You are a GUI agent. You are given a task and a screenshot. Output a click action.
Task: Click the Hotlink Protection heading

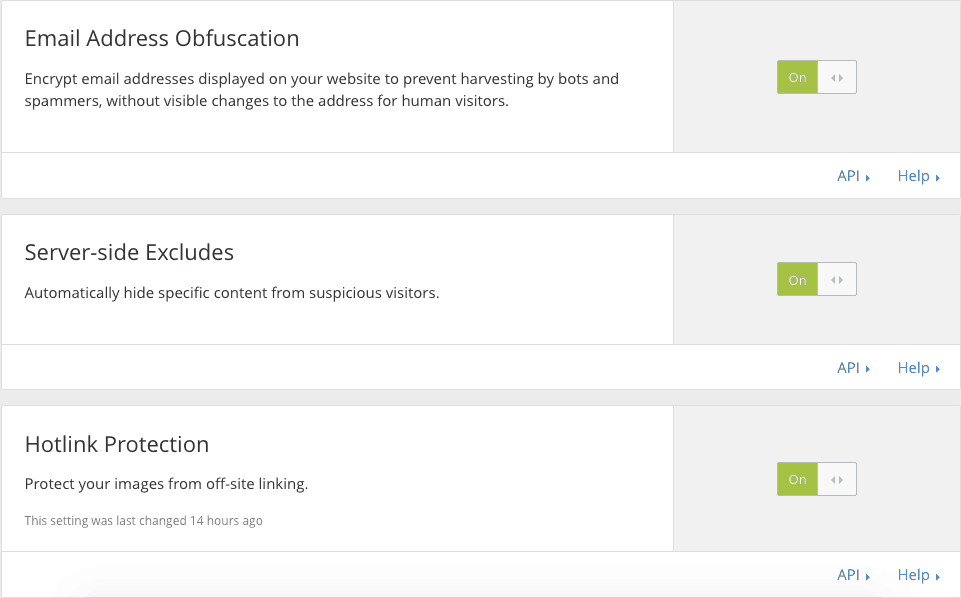coord(117,444)
